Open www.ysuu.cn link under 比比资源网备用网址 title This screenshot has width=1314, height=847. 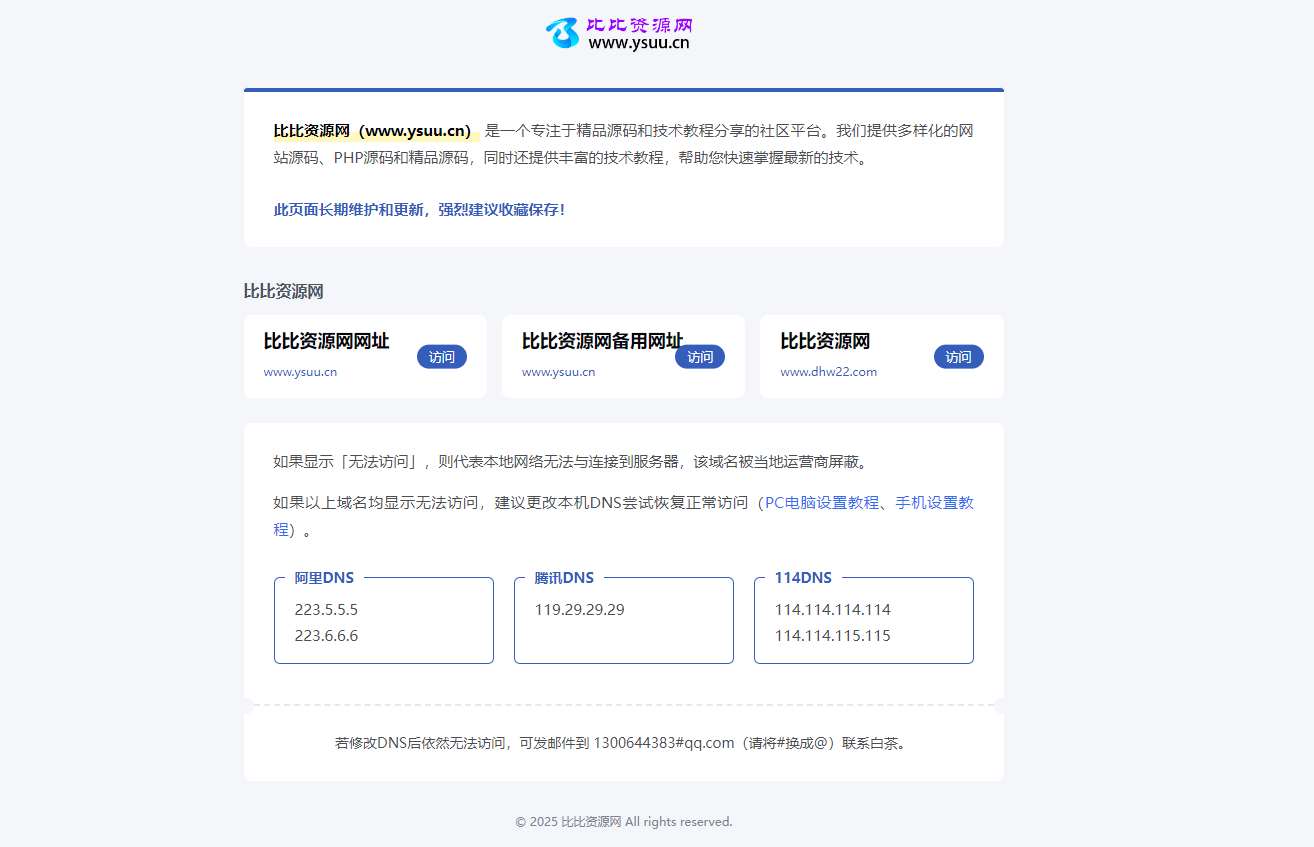[x=558, y=372]
